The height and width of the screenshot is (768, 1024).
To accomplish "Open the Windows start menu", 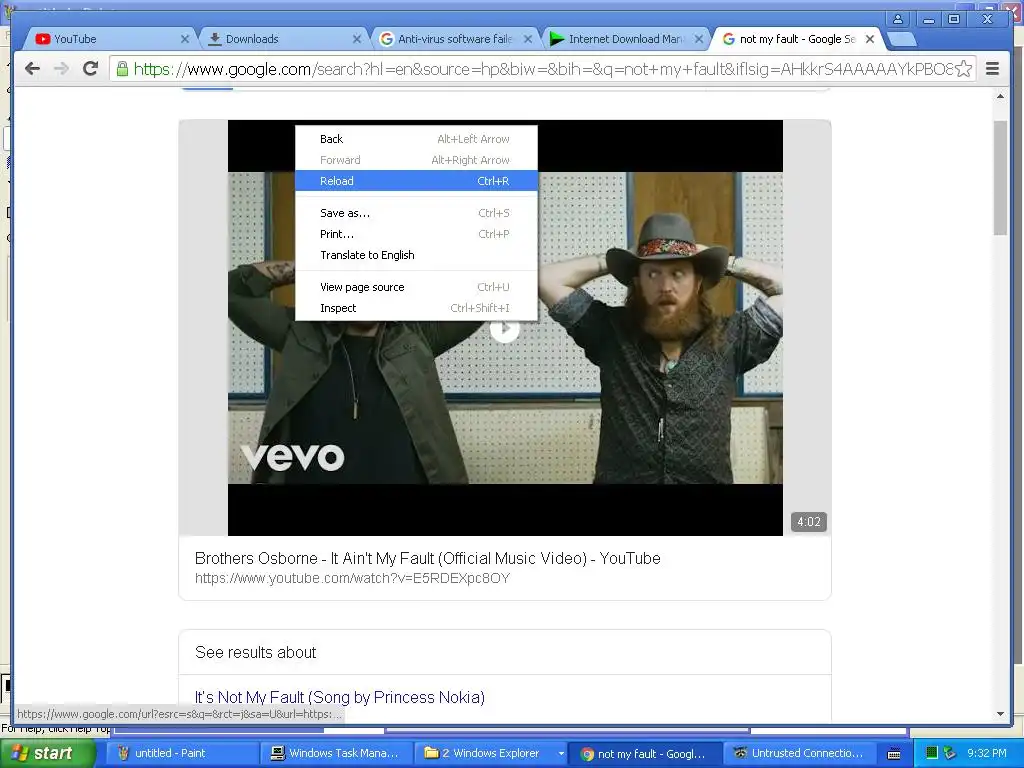I will click(47, 753).
